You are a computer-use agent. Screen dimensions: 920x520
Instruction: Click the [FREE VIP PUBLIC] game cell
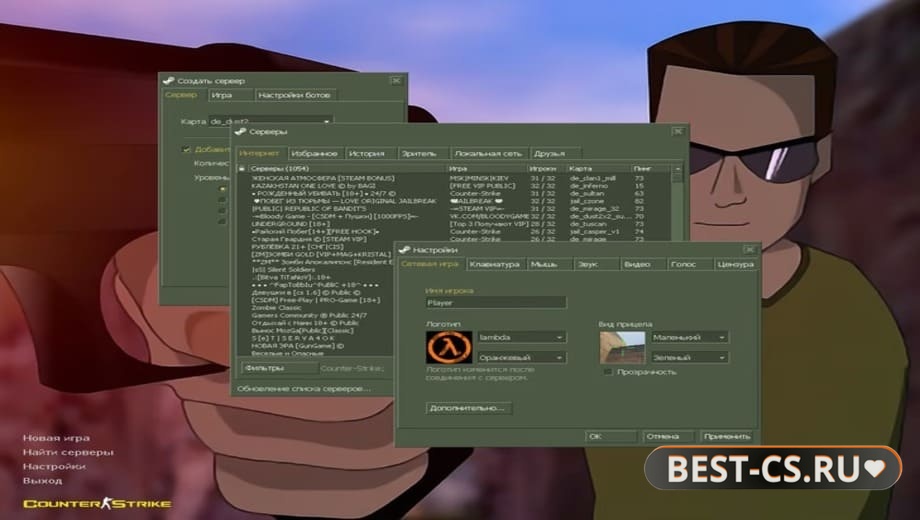pos(482,186)
